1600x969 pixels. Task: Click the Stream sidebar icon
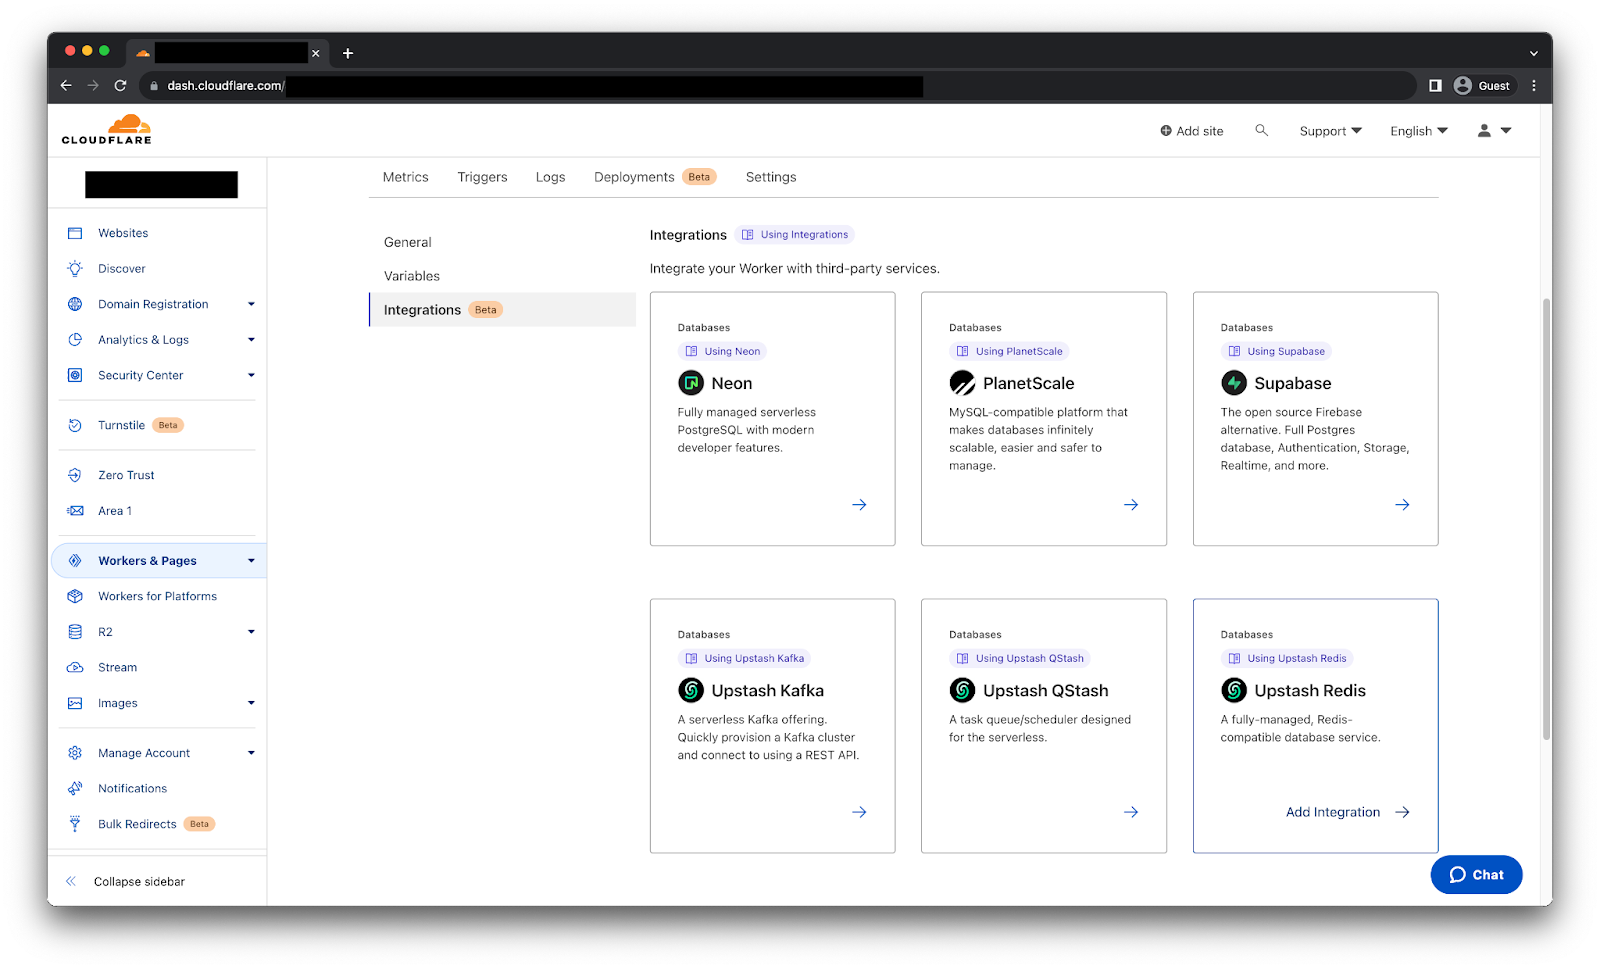coord(75,667)
